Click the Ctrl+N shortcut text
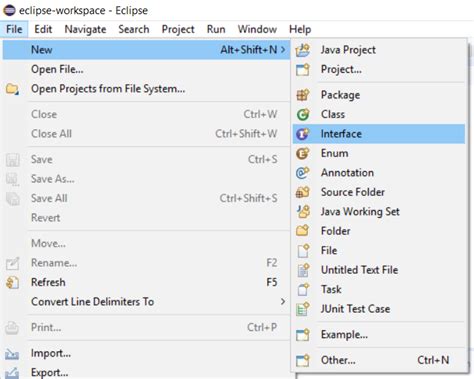This screenshot has height=379, width=474. 433,360
